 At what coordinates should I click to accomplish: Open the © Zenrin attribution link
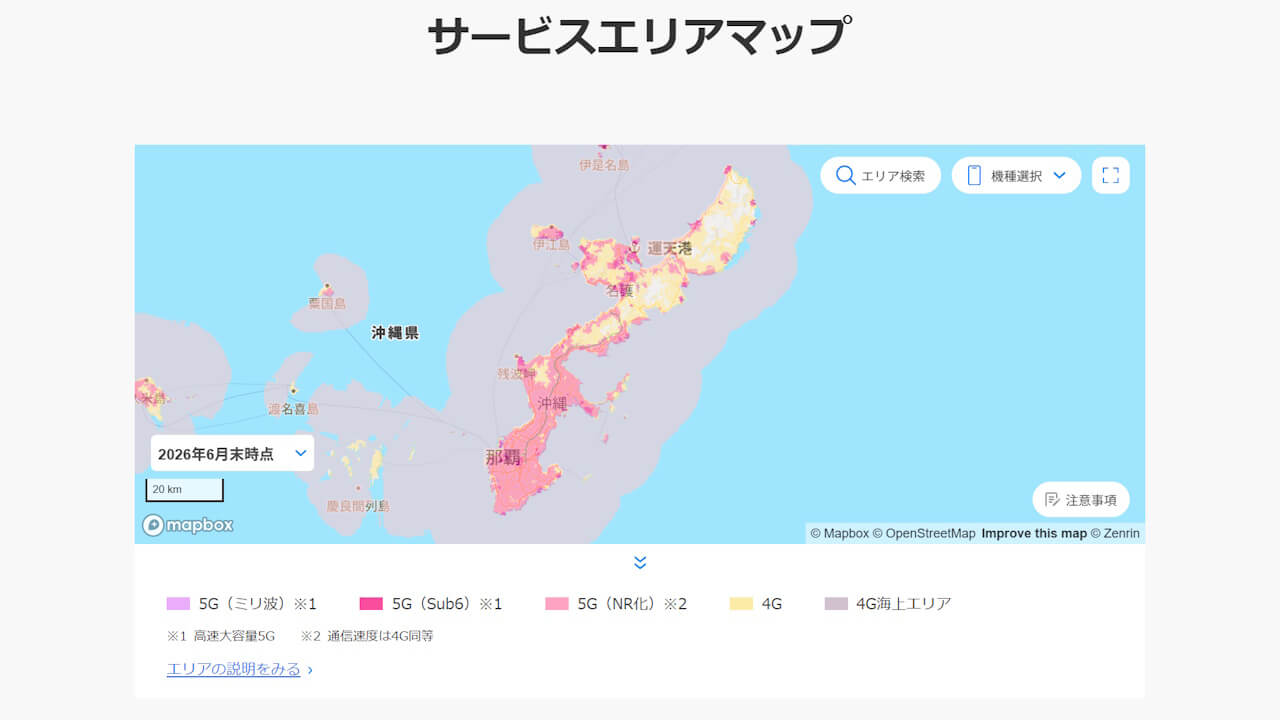[x=1115, y=534]
